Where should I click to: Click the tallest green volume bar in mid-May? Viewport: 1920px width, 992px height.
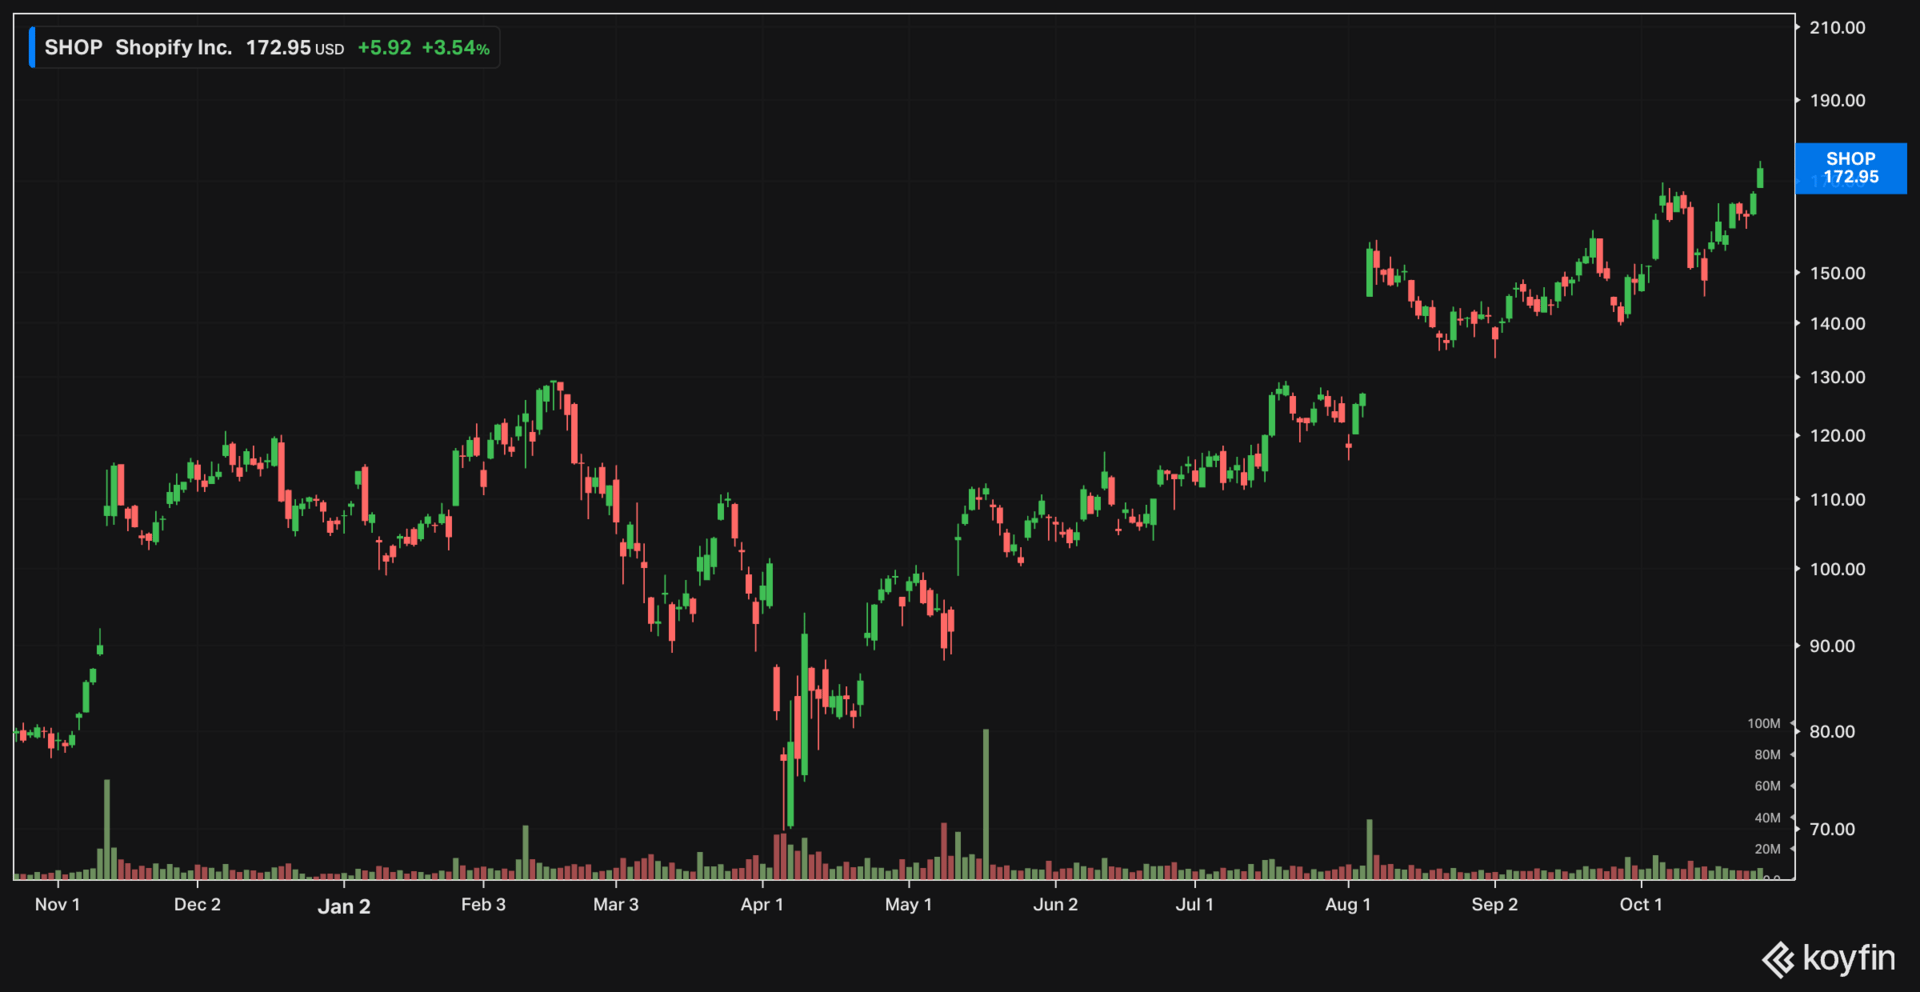click(986, 804)
